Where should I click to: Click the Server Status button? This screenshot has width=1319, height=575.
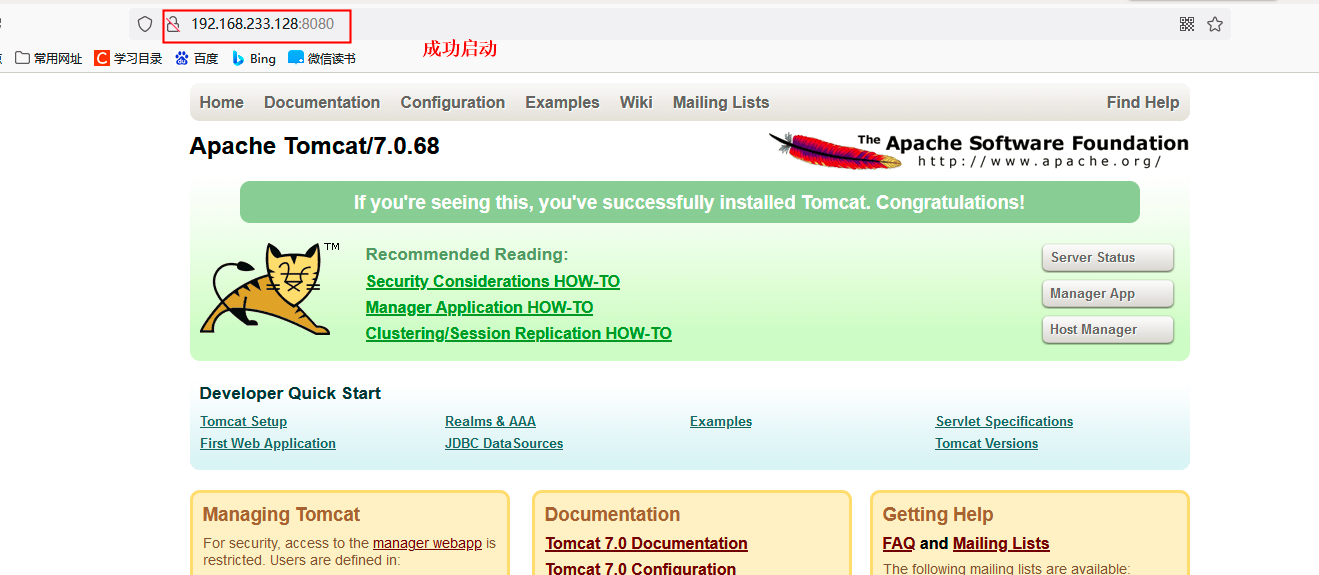point(1107,258)
